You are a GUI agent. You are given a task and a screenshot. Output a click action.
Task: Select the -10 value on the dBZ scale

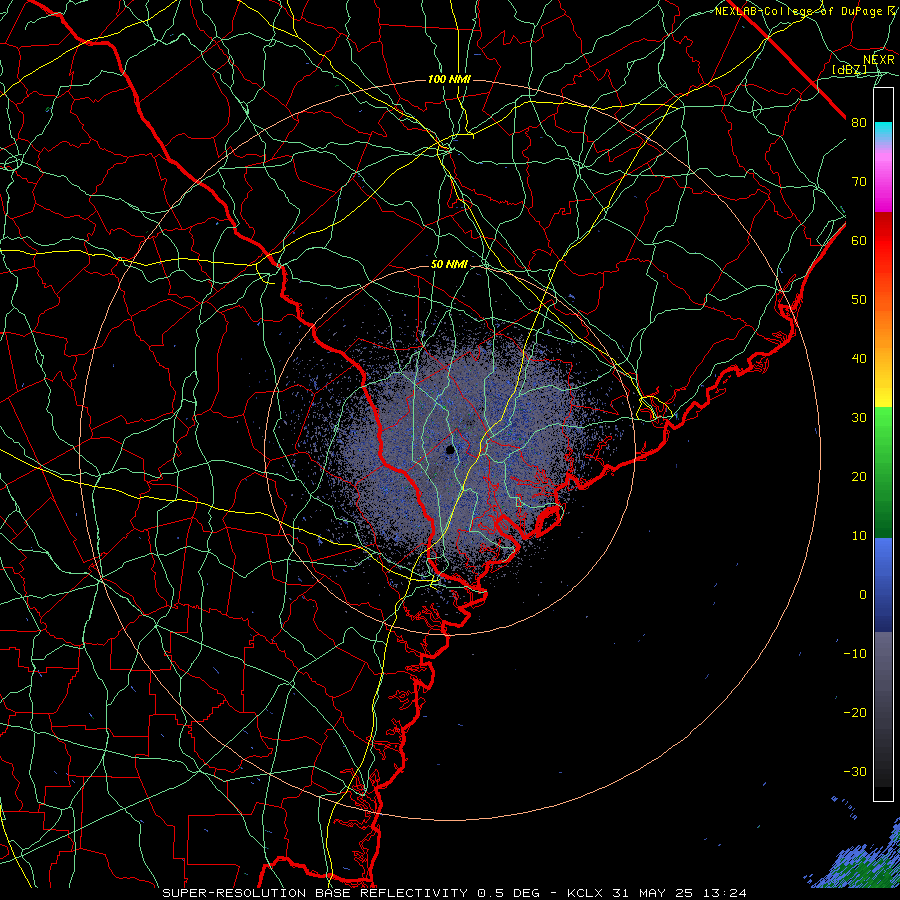pyautogui.click(x=855, y=654)
